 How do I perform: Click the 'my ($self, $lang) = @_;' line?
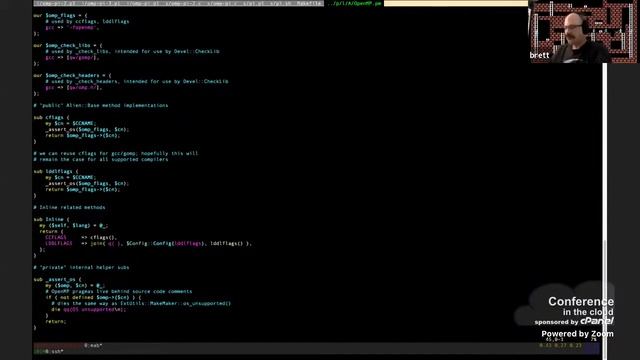73,225
